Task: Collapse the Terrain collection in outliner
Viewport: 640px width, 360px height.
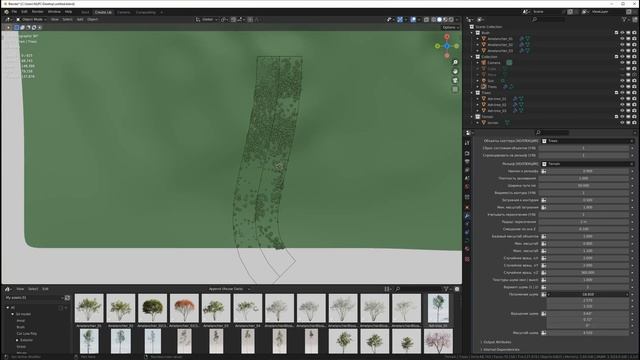Action: click(x=472, y=117)
